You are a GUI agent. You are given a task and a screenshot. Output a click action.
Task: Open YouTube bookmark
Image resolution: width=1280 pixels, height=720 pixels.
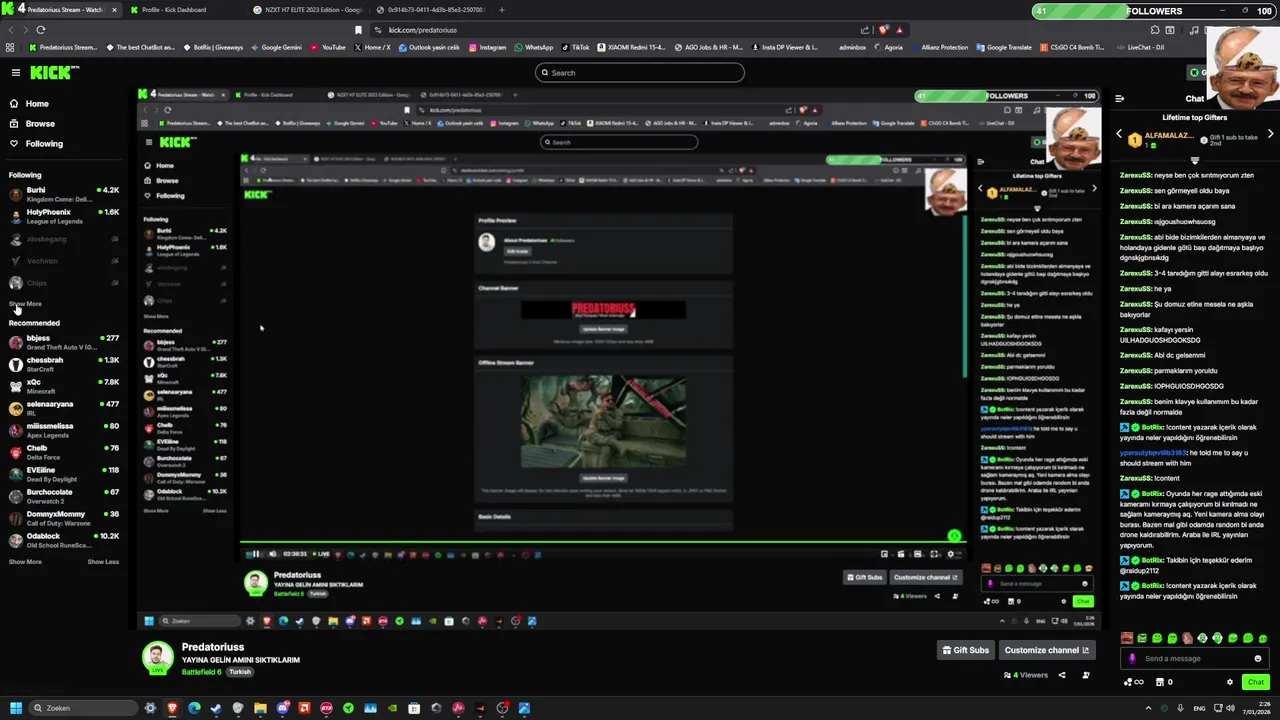[329, 47]
